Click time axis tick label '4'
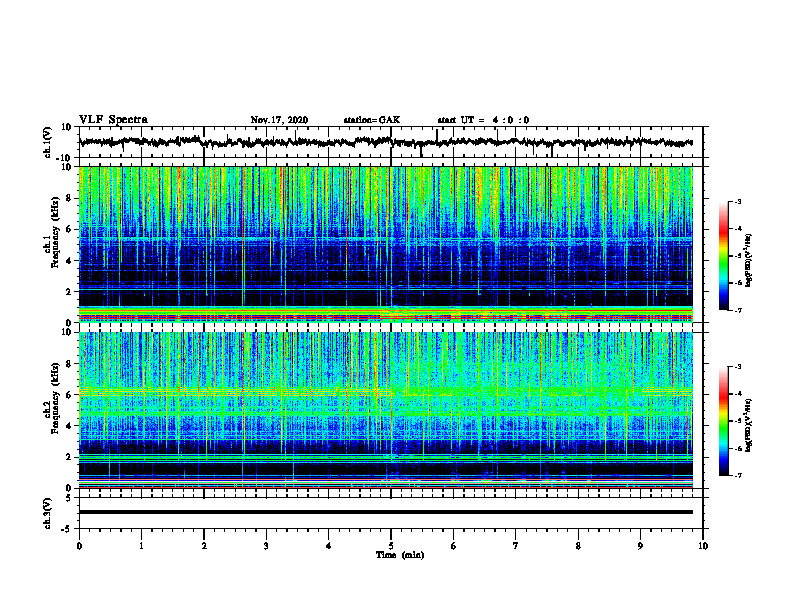The image size is (792, 612). (329, 546)
